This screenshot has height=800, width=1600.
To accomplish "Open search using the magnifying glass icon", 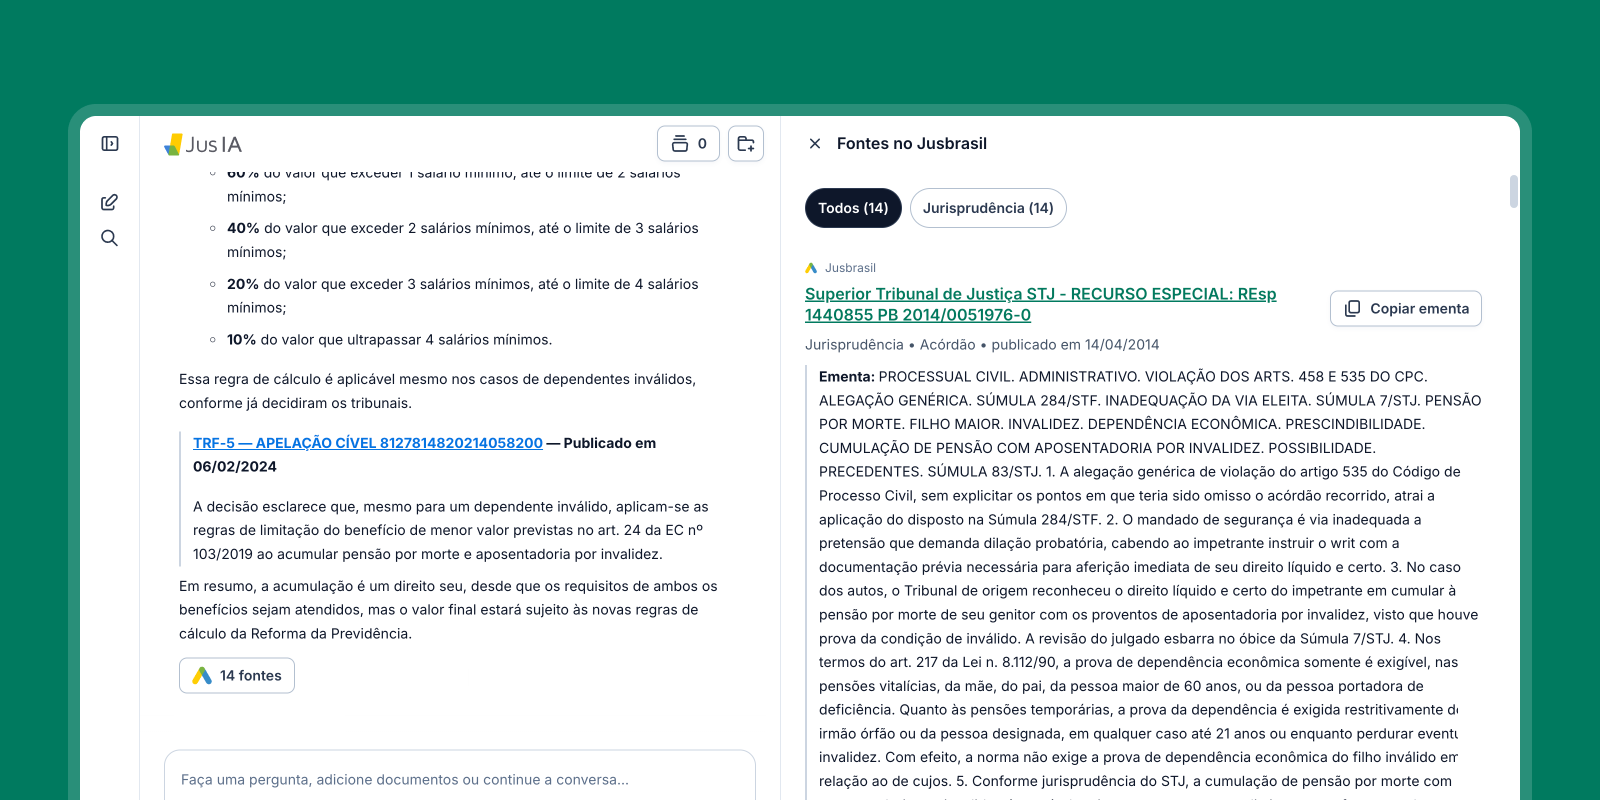I will click(110, 238).
